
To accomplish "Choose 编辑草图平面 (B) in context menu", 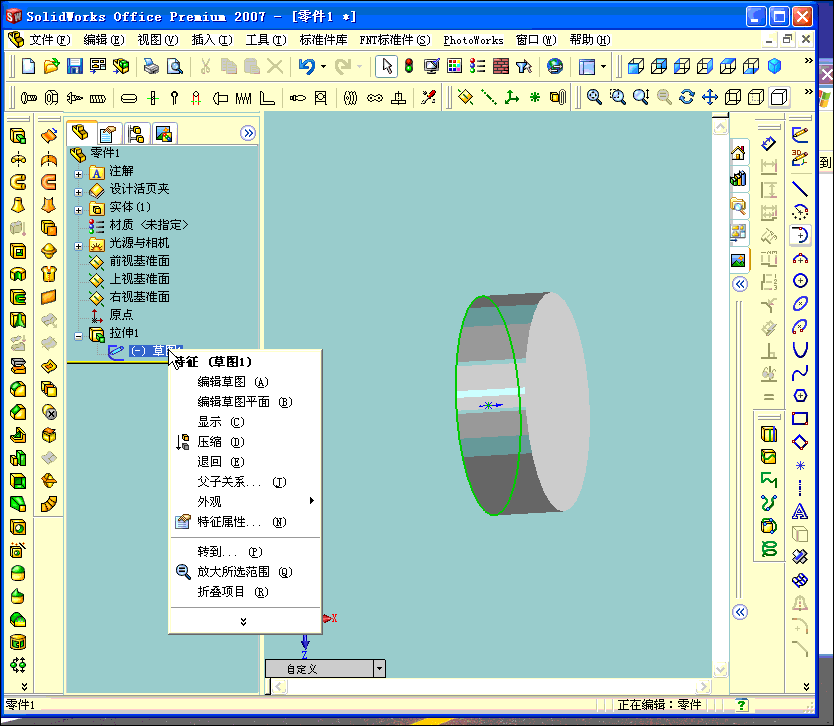I will coord(245,402).
